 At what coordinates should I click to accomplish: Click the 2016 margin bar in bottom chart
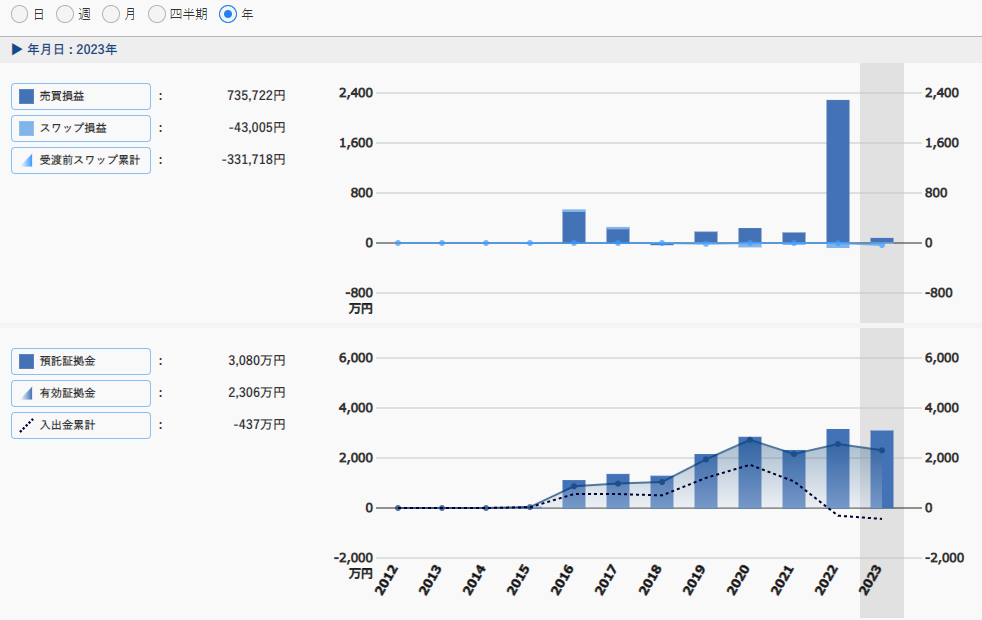coord(574,494)
